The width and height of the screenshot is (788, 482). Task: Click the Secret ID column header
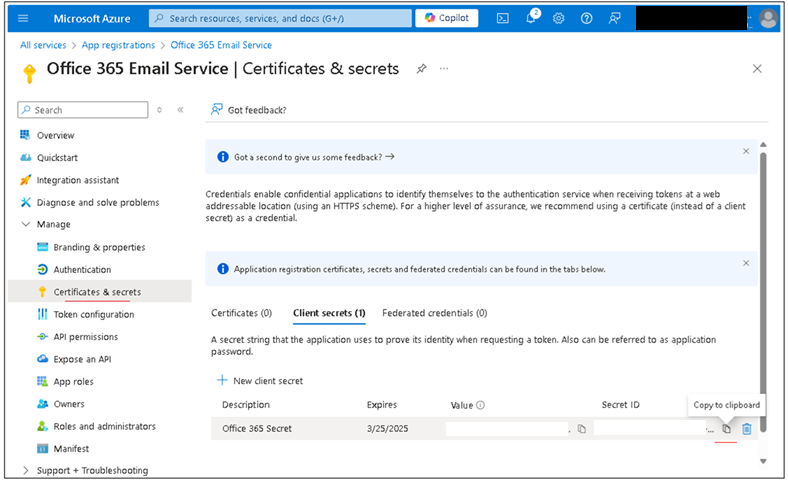[620, 405]
